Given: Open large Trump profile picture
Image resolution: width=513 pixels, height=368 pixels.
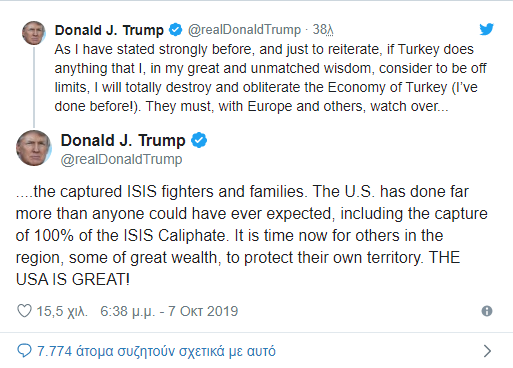Looking at the screenshot, I should [34, 148].
